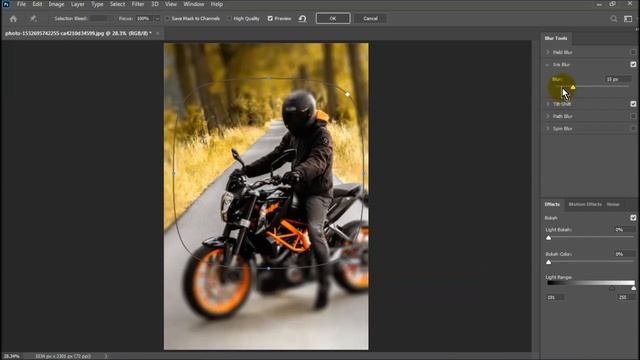The width and height of the screenshot is (640, 360).
Task: Check Save Mask to Channels
Action: click(x=167, y=19)
